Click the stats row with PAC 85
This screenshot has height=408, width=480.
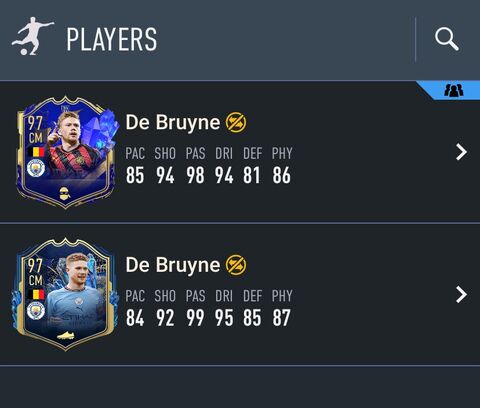coord(209,166)
